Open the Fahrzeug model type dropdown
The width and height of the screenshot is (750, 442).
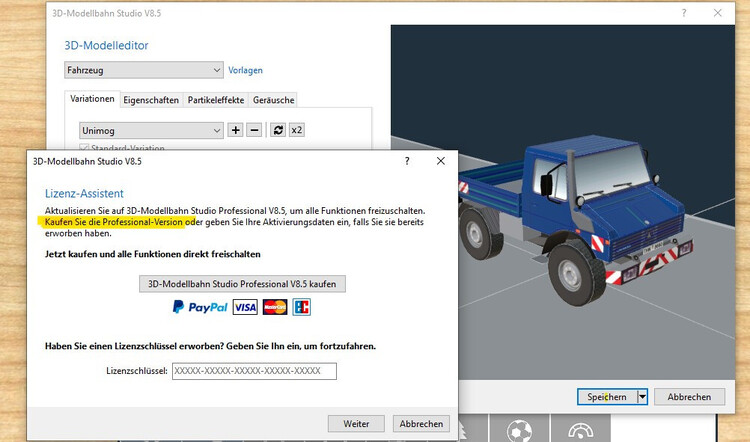[x=144, y=70]
